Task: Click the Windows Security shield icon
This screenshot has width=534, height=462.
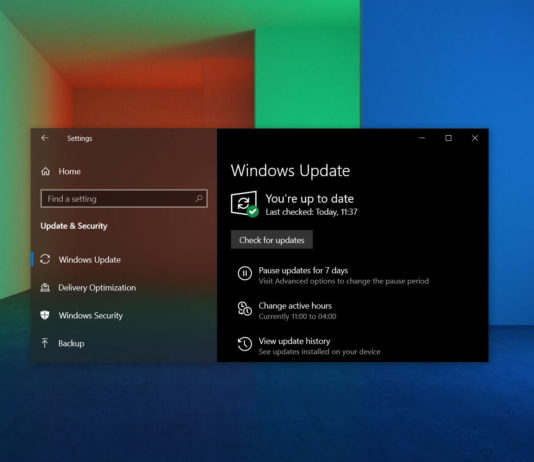Action: (x=45, y=315)
